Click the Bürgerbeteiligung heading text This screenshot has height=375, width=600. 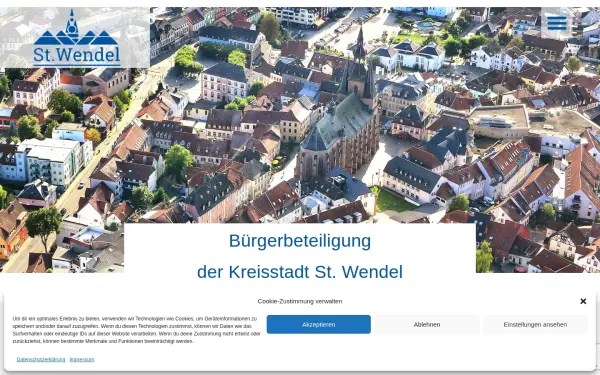[300, 241]
